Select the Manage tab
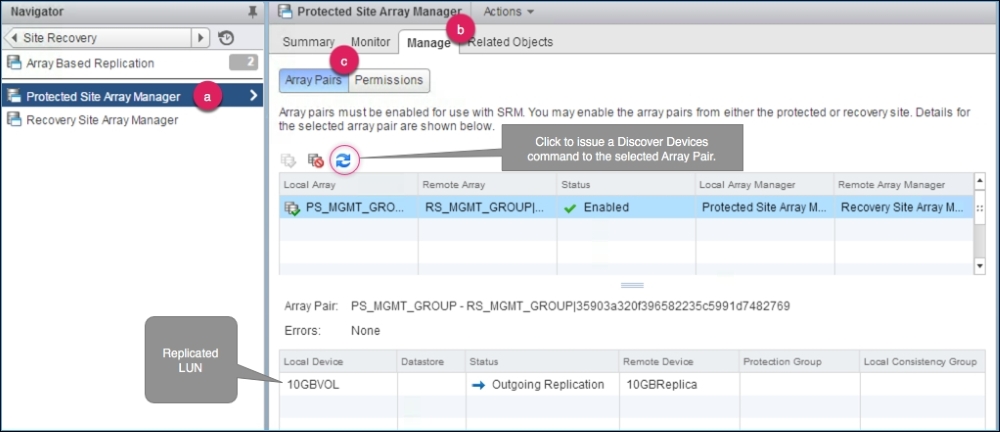Viewport: 1000px width, 432px height. pos(429,43)
